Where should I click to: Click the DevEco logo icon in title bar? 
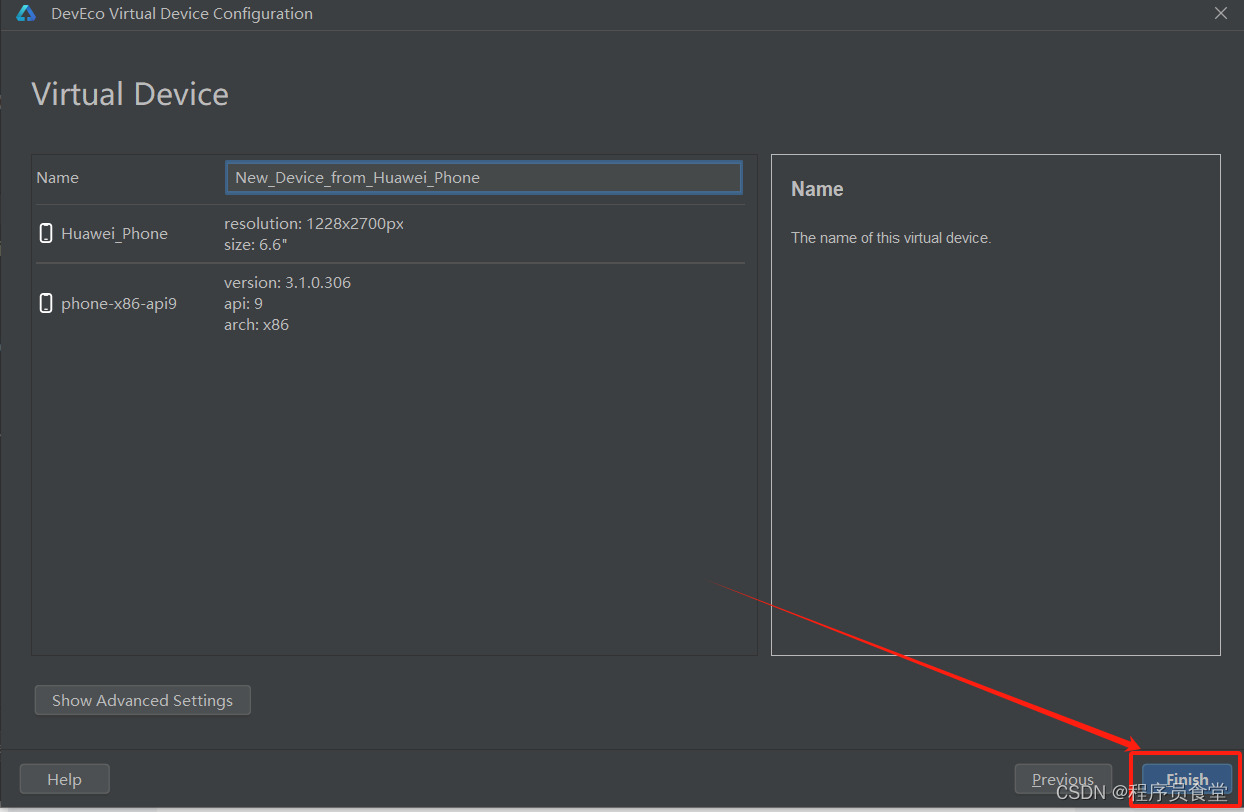(26, 14)
